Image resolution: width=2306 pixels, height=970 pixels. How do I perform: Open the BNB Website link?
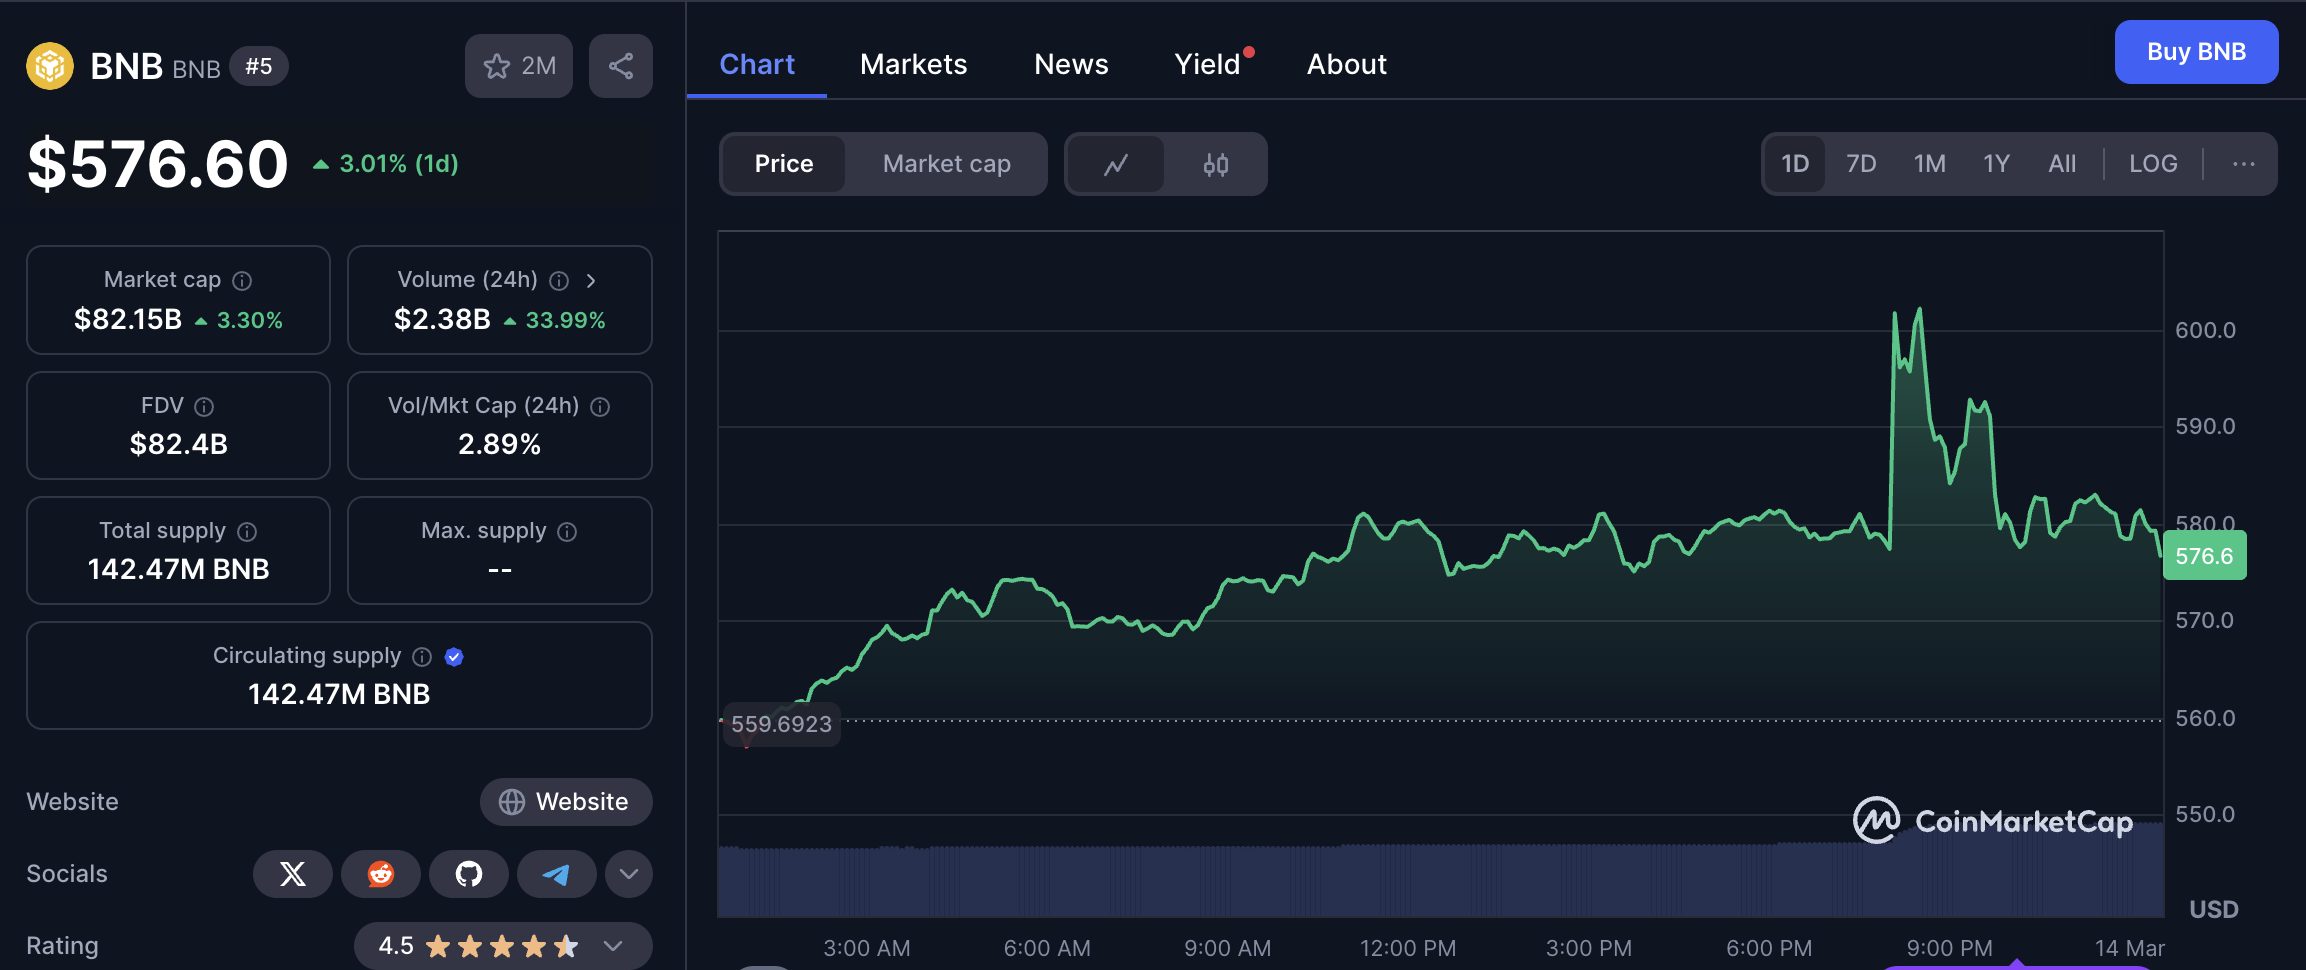566,802
